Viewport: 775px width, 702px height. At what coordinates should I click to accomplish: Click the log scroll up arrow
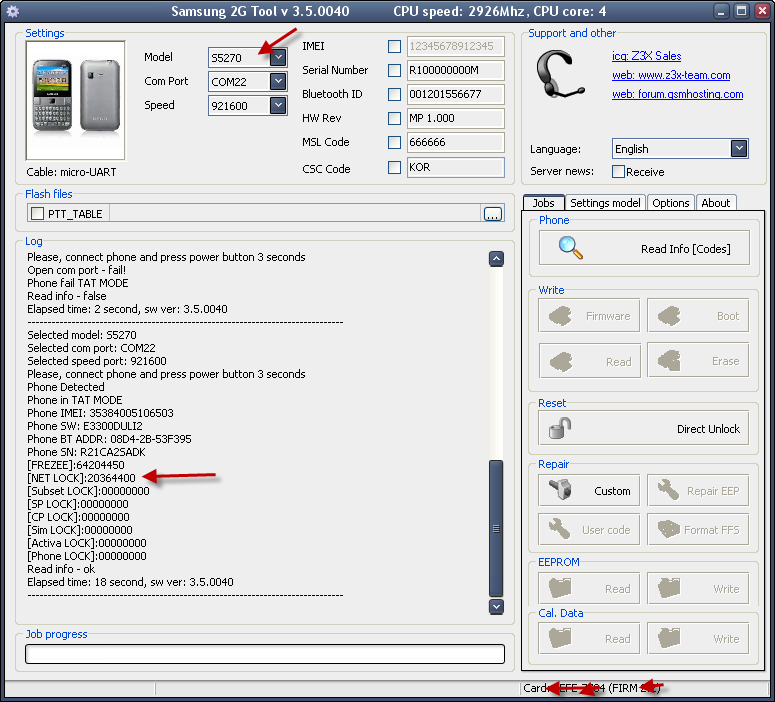pos(496,259)
